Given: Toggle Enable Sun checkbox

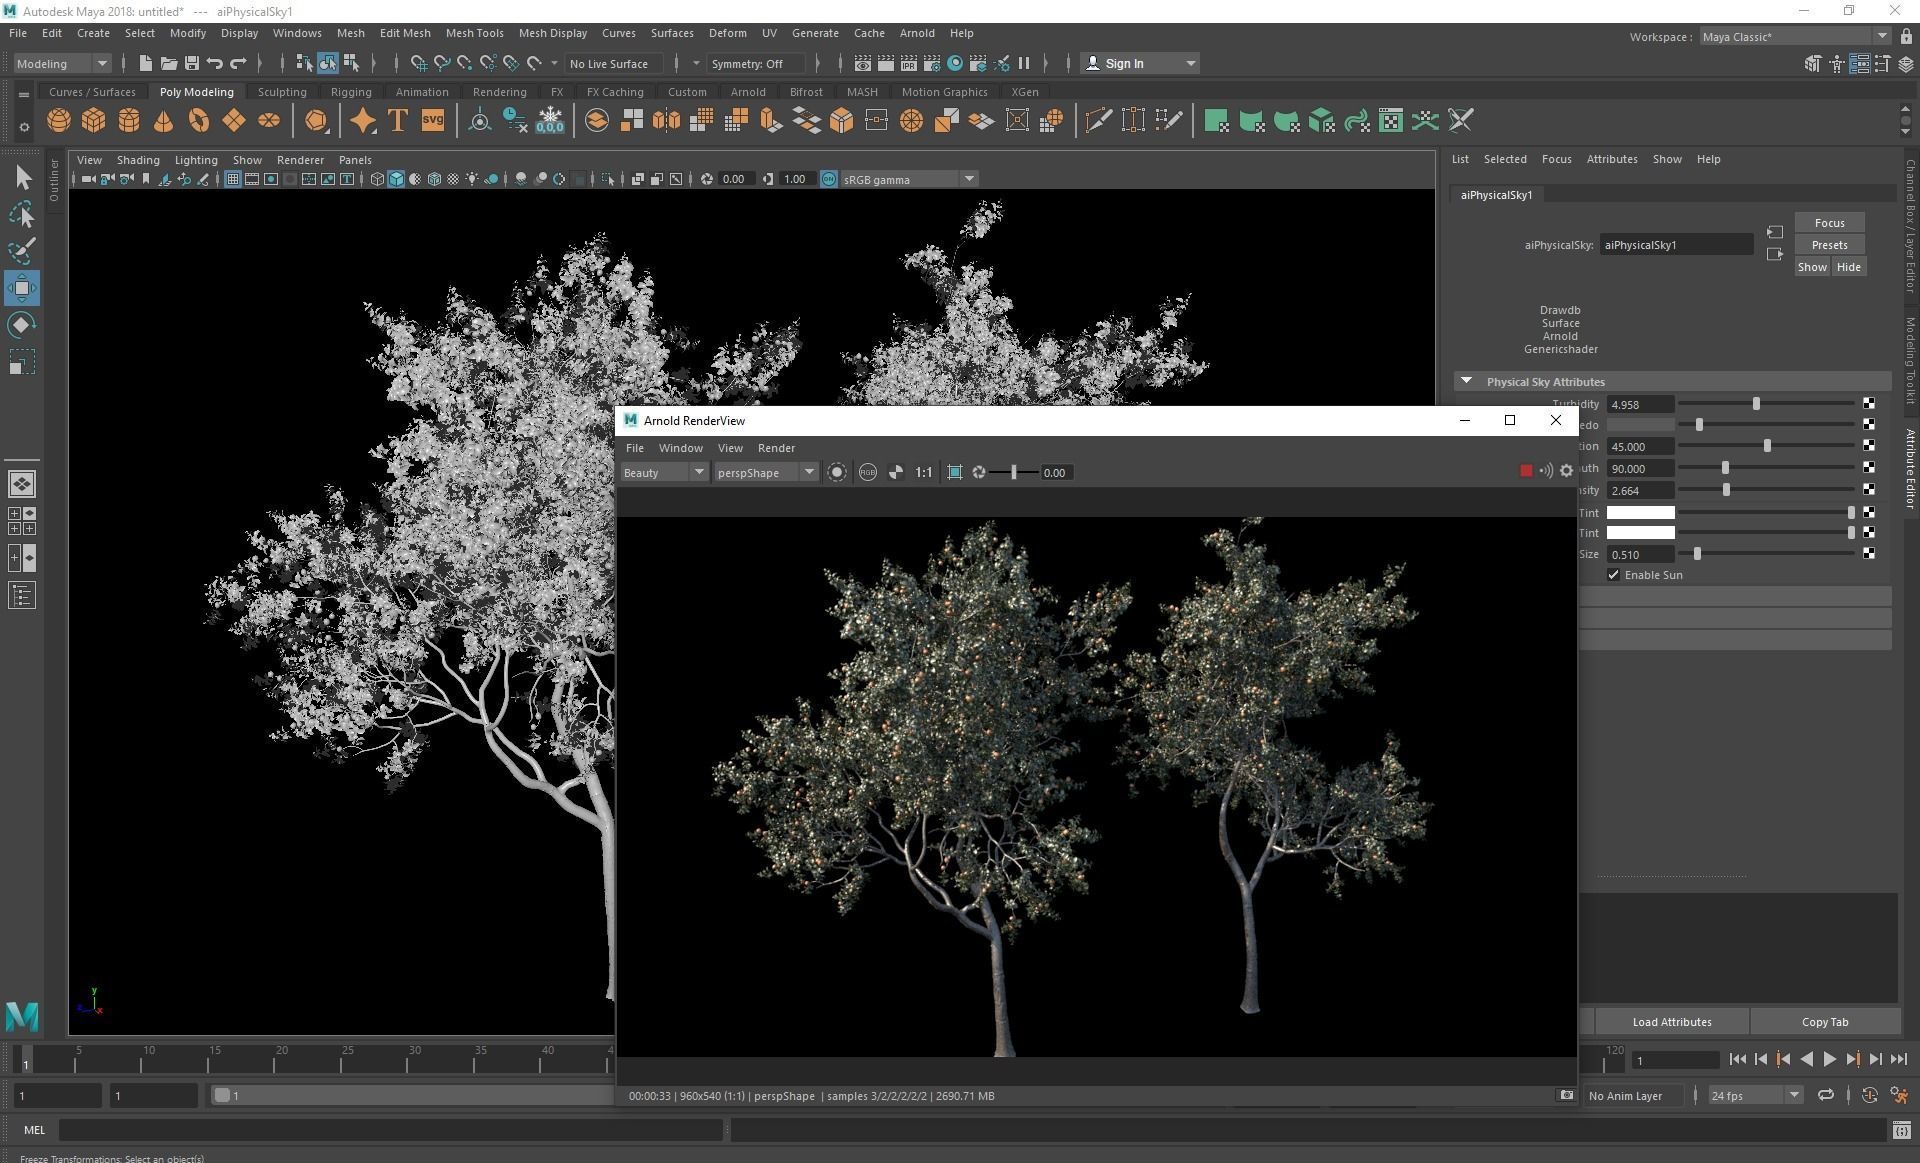Looking at the screenshot, I should [x=1613, y=575].
